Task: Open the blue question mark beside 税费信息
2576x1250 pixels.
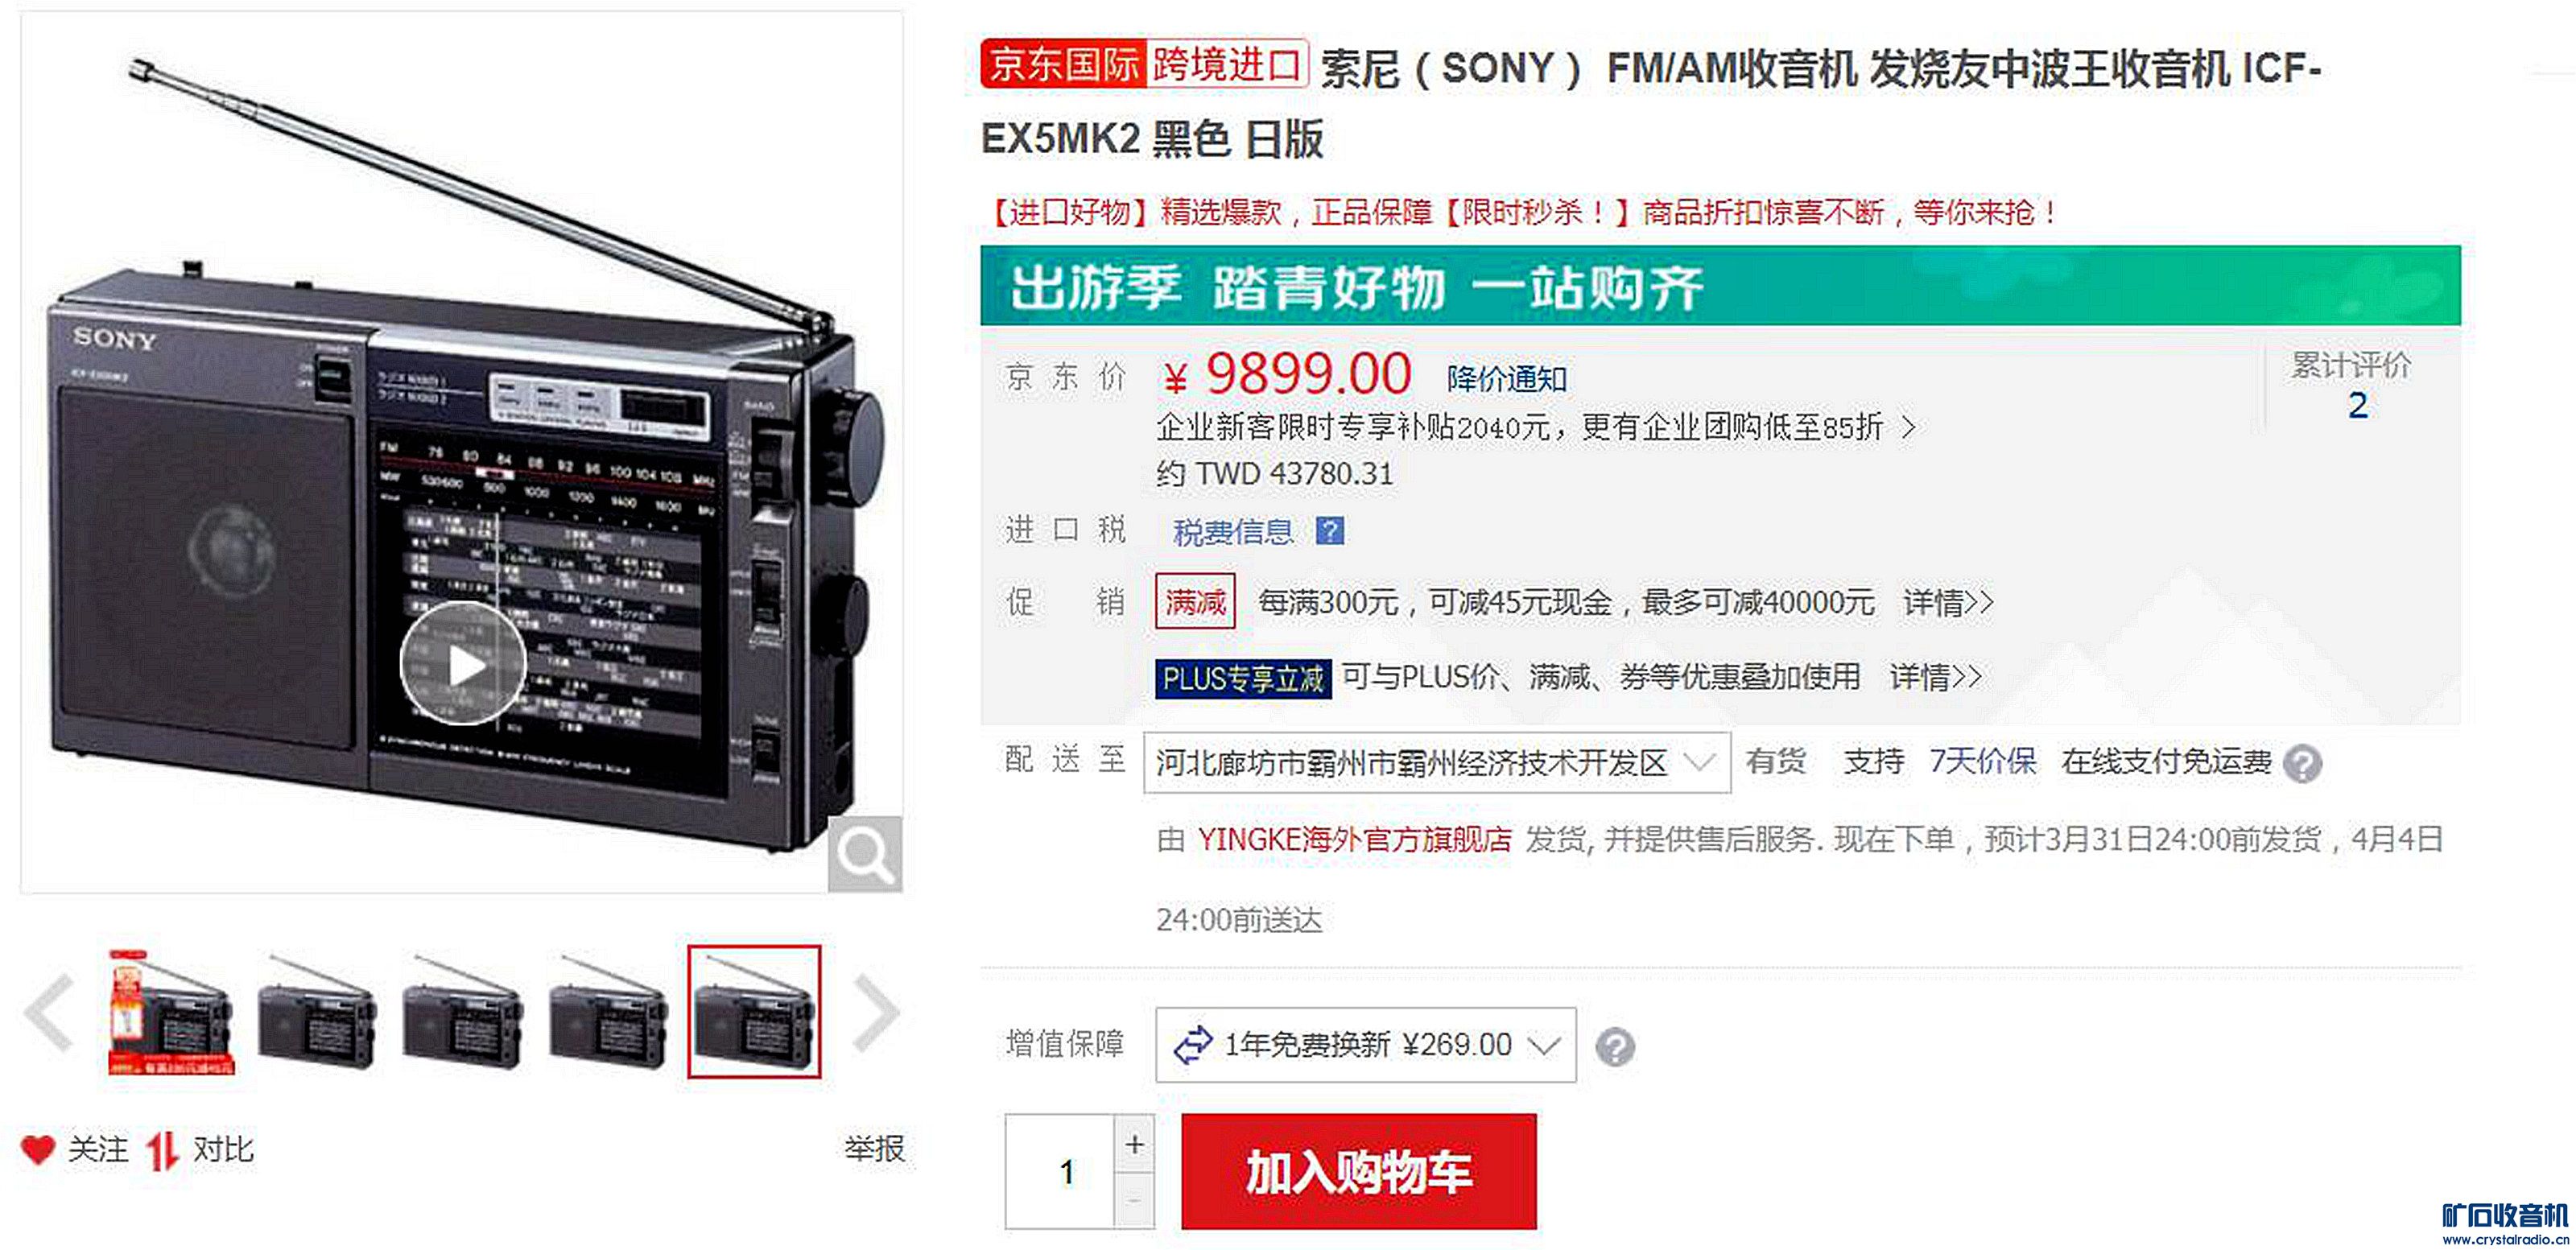Action: pos(1330,531)
